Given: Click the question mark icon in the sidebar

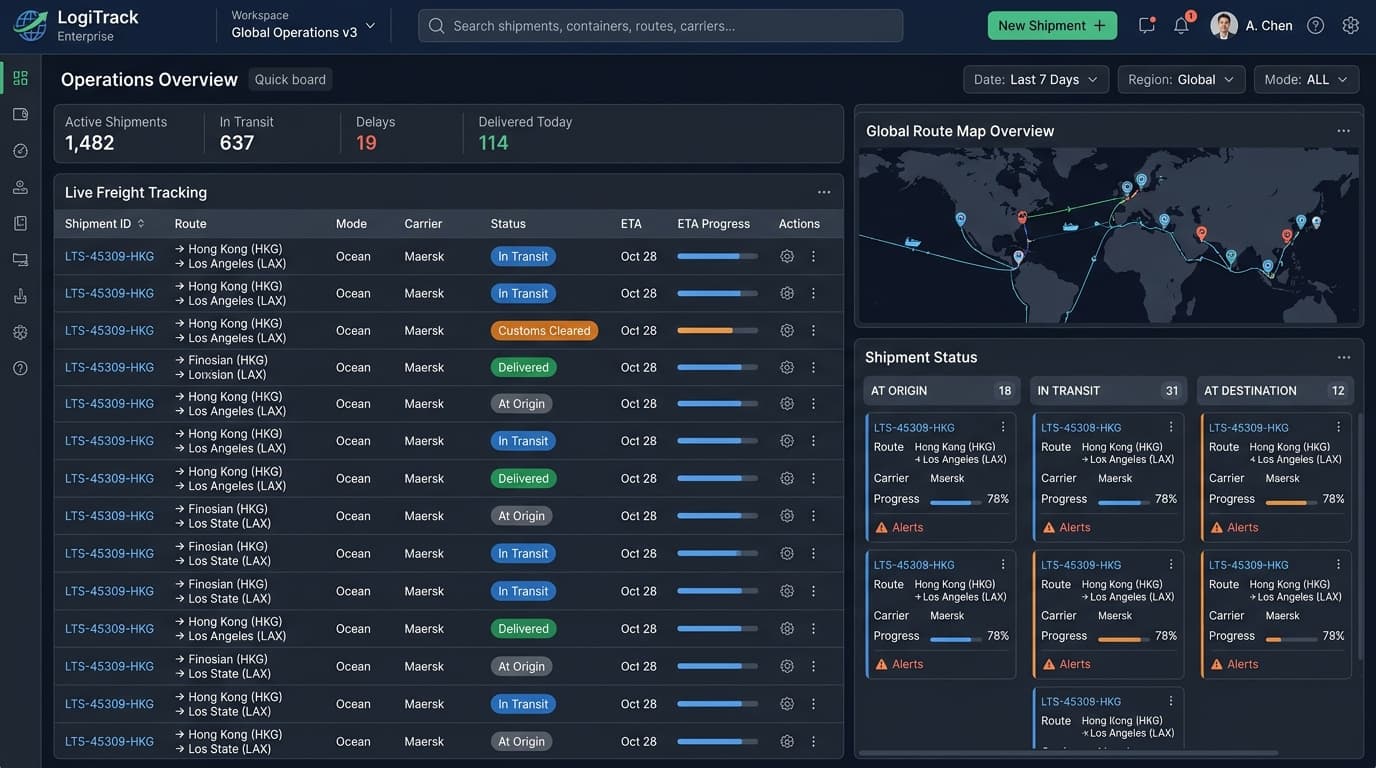Looking at the screenshot, I should (x=20, y=368).
